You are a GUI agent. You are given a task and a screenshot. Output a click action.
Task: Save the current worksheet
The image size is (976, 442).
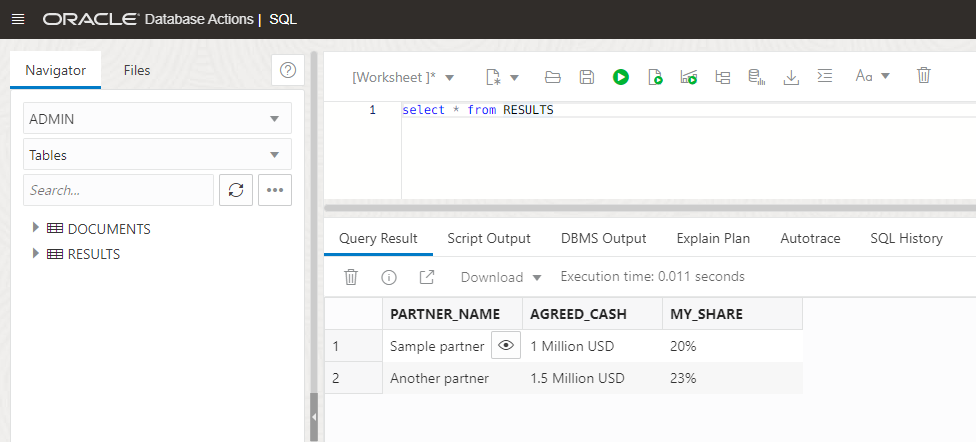(x=586, y=77)
